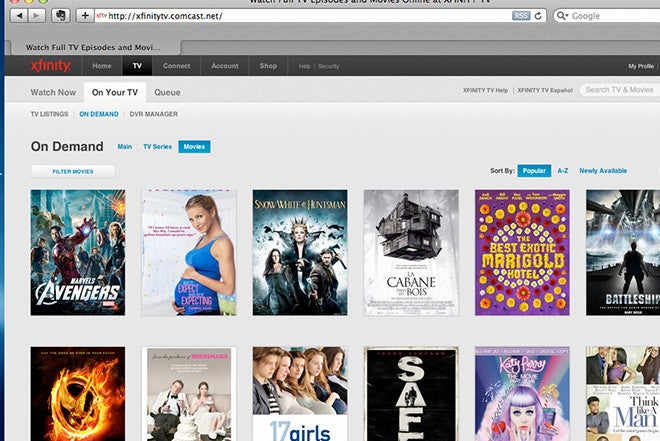Screen dimensions: 660x441
Task: Open the Hunger Games mockingjay poster
Action: (x=78, y=394)
